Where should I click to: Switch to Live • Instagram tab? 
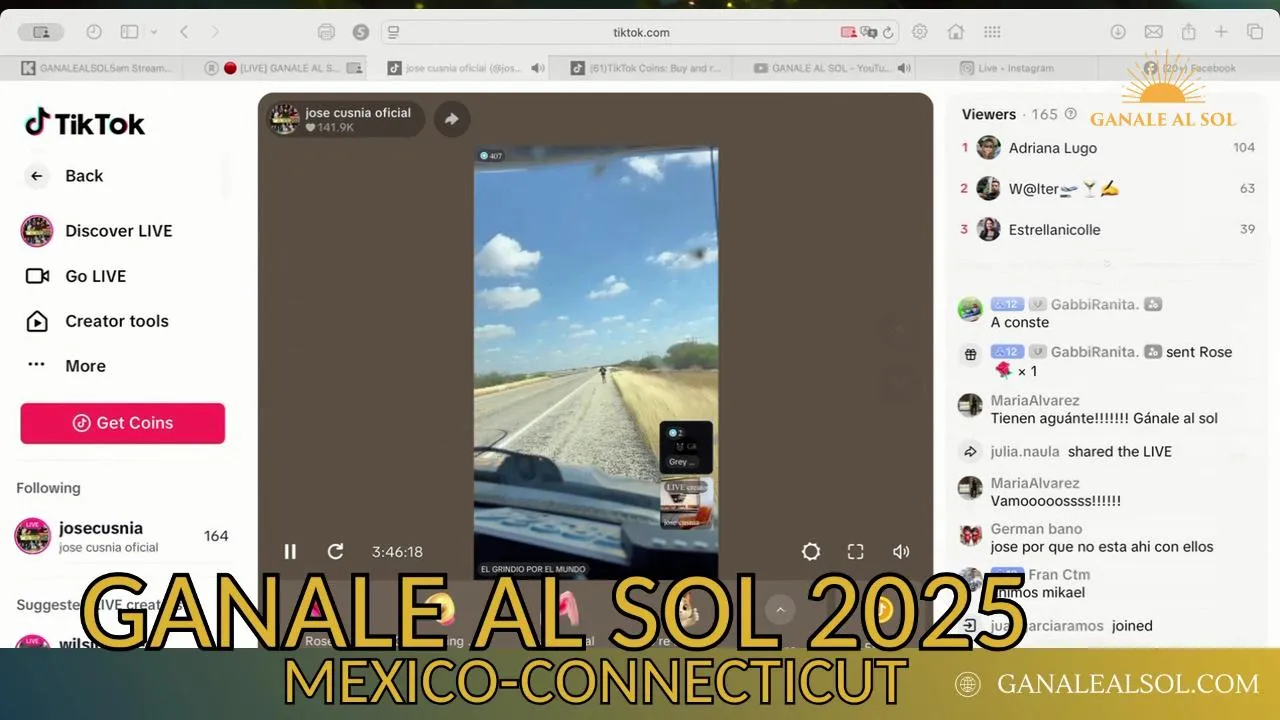pyautogui.click(x=1006, y=68)
